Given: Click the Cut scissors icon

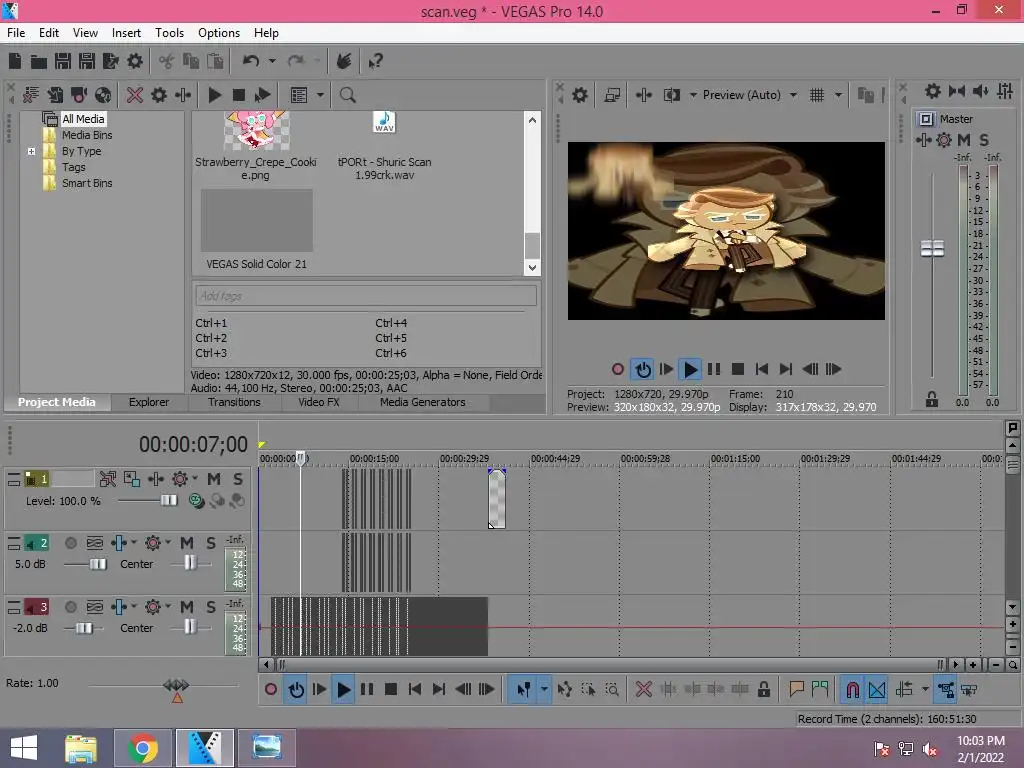Looking at the screenshot, I should [167, 61].
